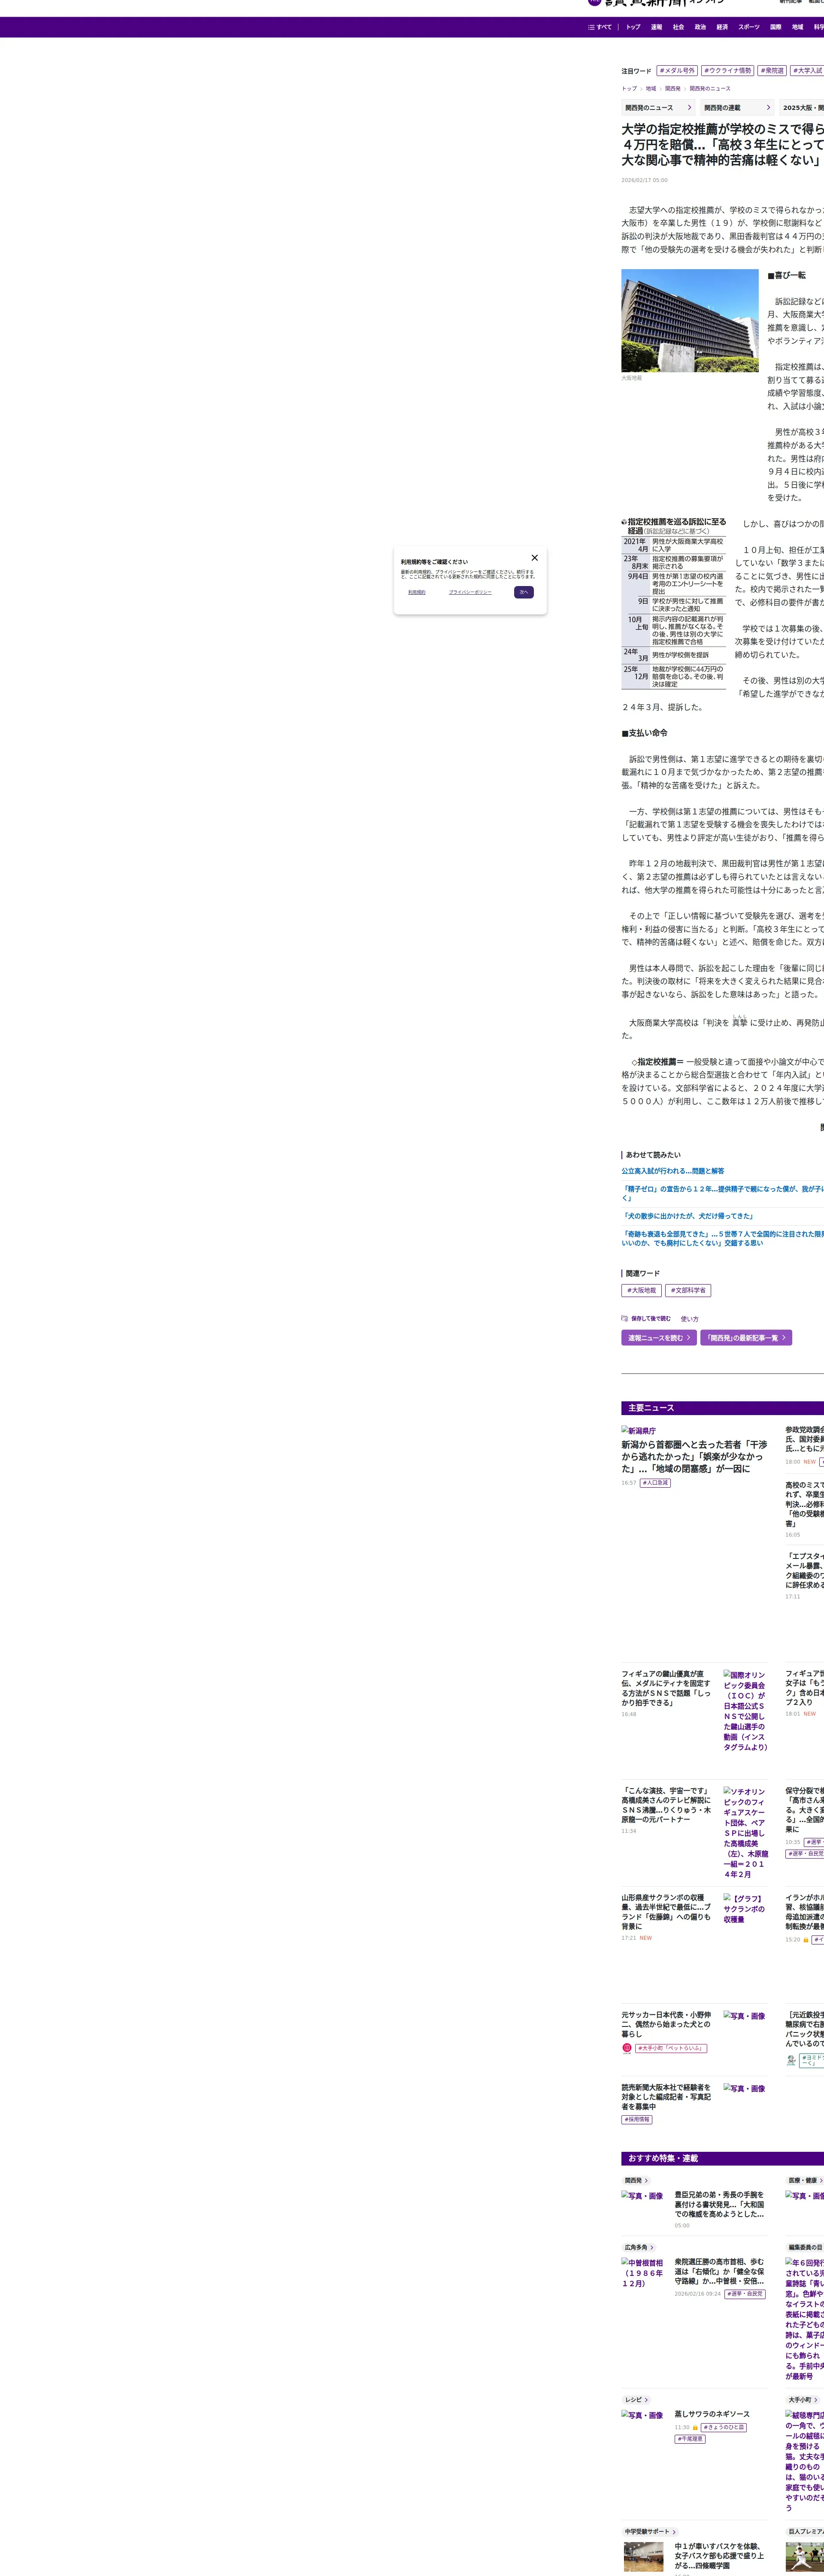Click the 関西発 breadcrumb link
The height and width of the screenshot is (2576, 824).
tap(673, 89)
